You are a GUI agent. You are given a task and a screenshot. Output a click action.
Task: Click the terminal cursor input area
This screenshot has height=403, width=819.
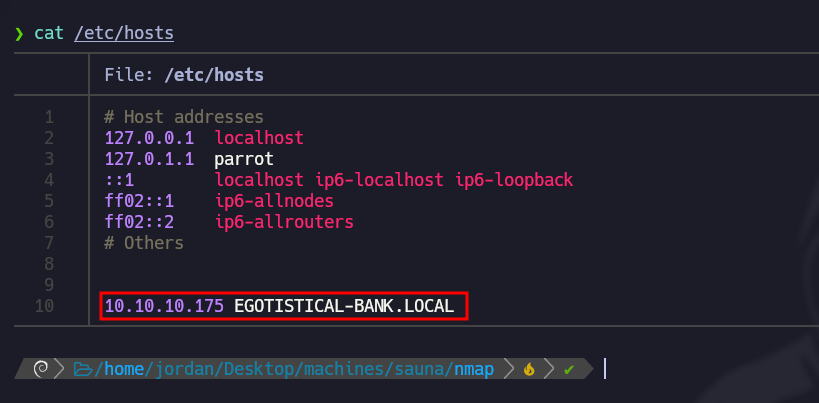coord(603,369)
